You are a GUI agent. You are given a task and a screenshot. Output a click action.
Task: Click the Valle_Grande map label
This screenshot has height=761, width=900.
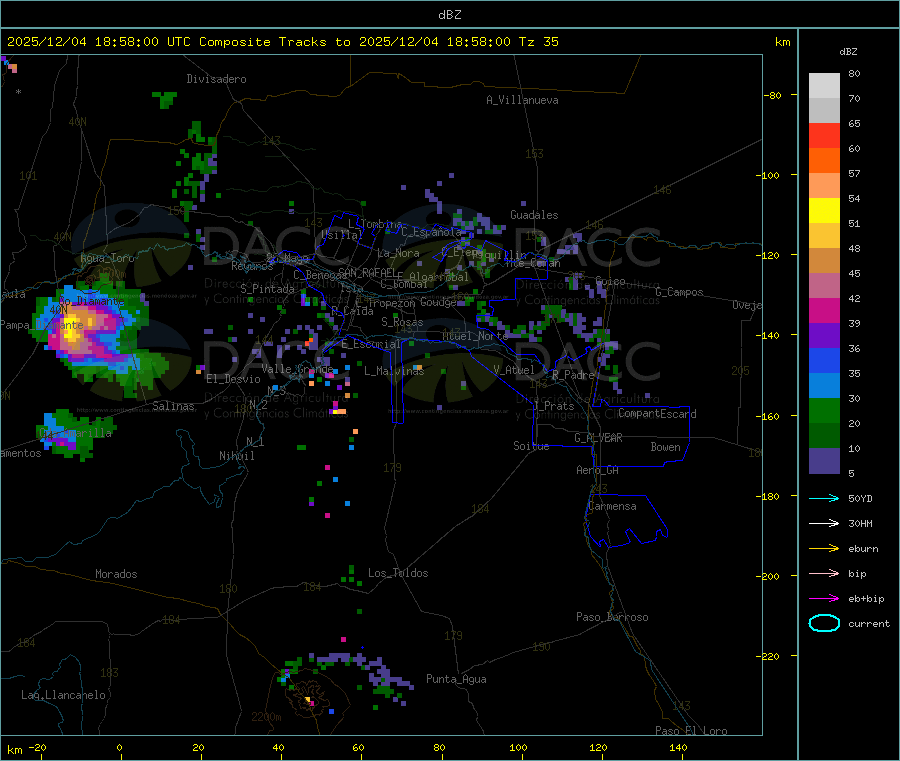coord(297,369)
